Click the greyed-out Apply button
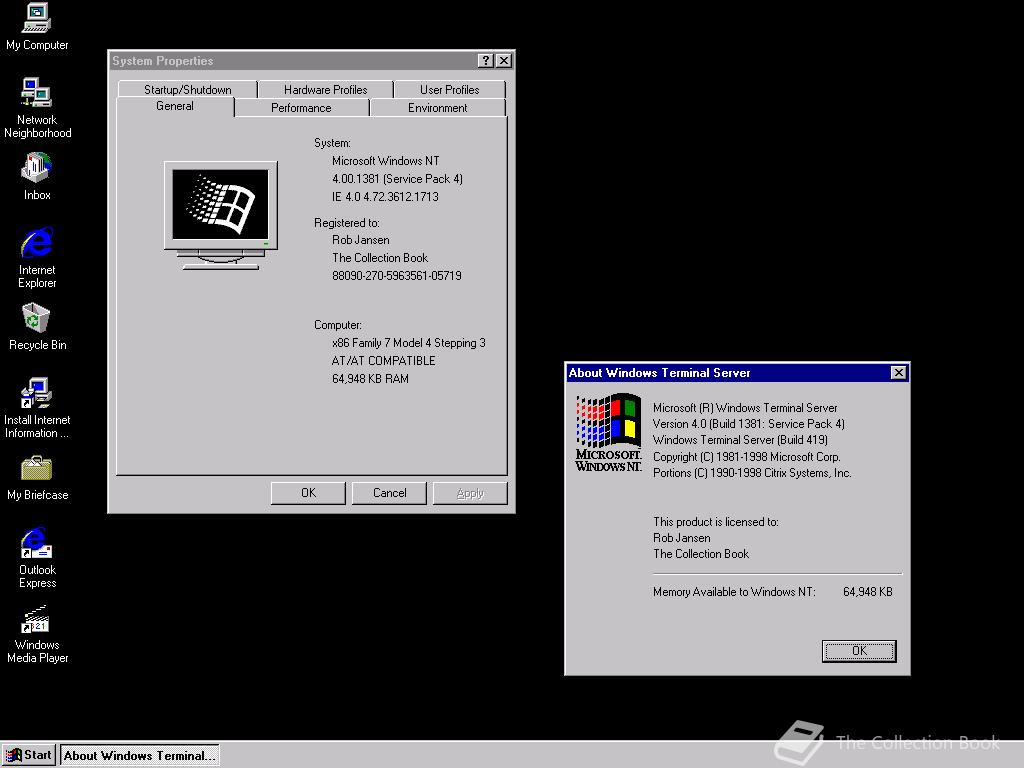Viewport: 1024px width, 768px height. (x=470, y=493)
